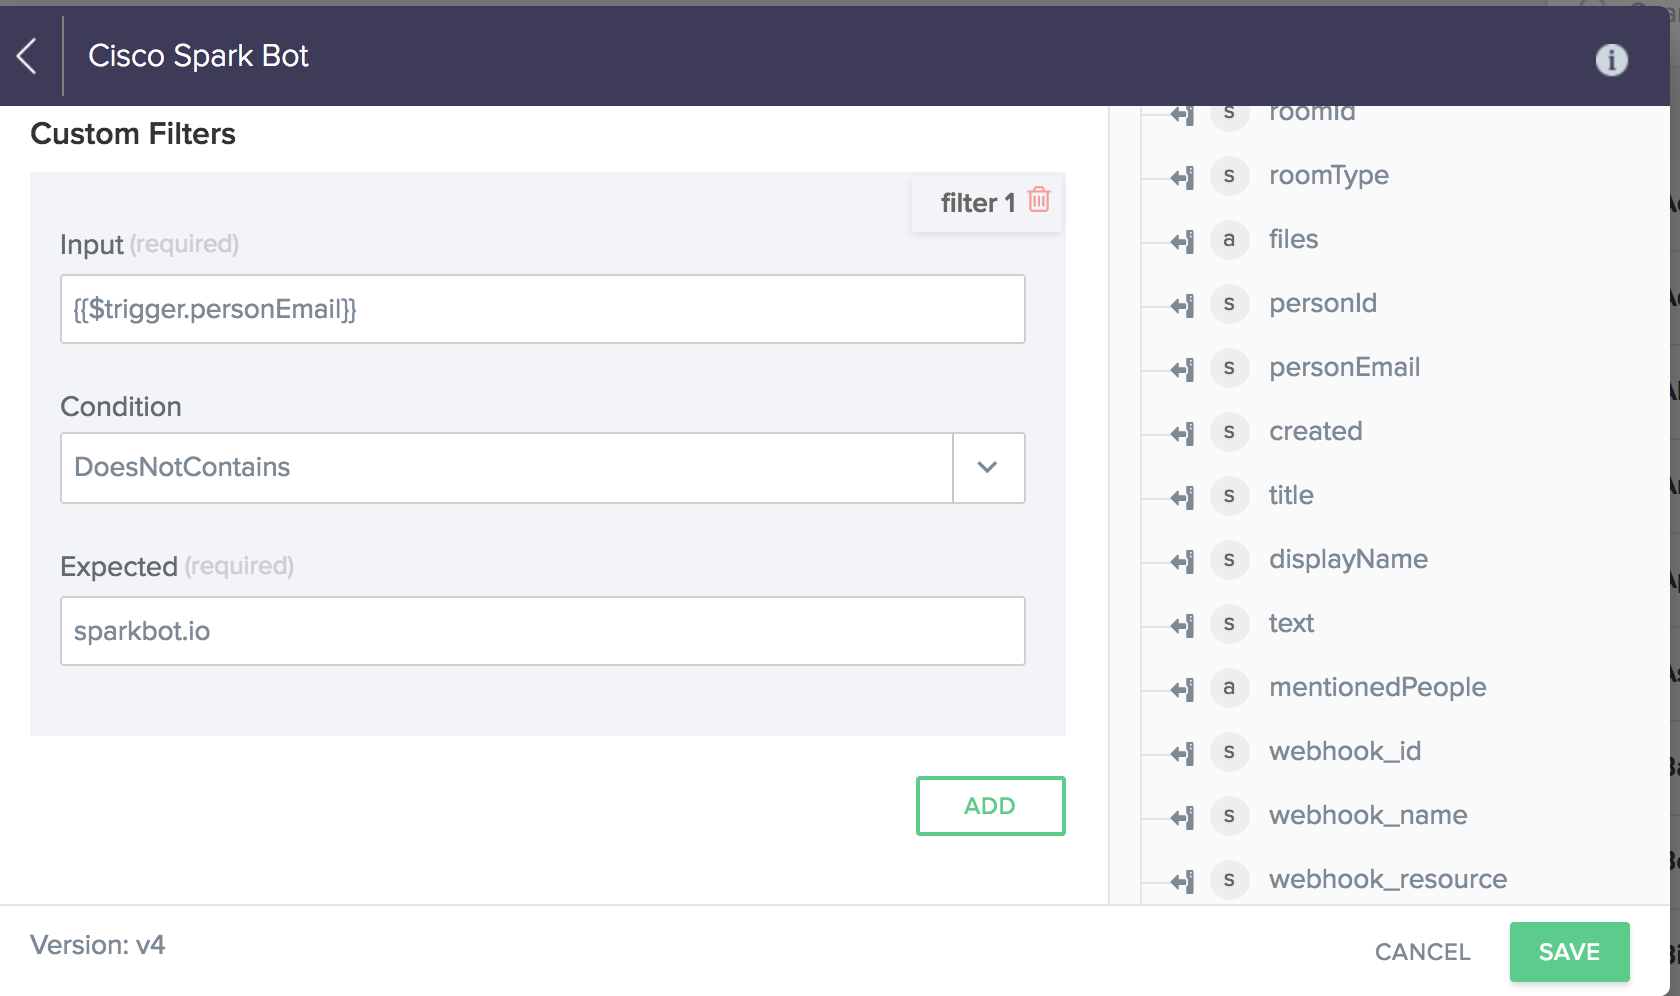This screenshot has height=996, width=1680.
Task: Insert webhook_name via its arrow icon
Action: point(1183,818)
